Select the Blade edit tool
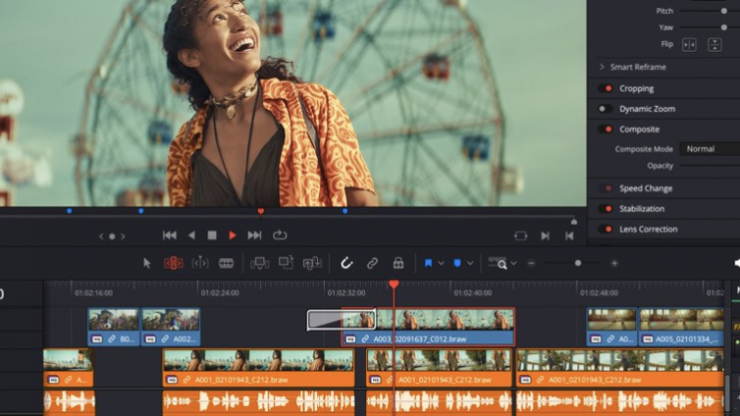 coord(226,263)
